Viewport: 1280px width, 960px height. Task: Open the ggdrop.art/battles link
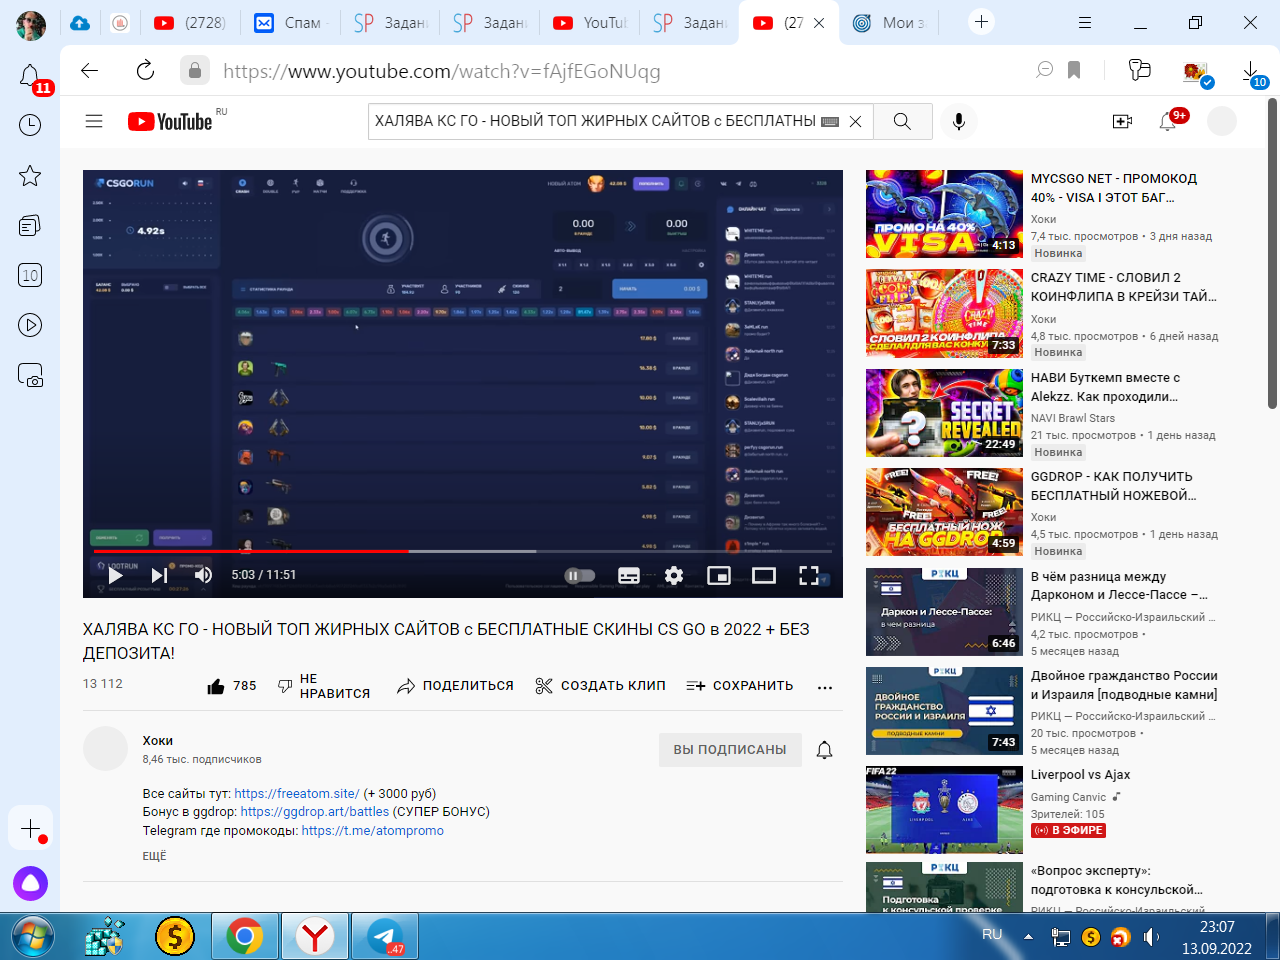pos(315,812)
